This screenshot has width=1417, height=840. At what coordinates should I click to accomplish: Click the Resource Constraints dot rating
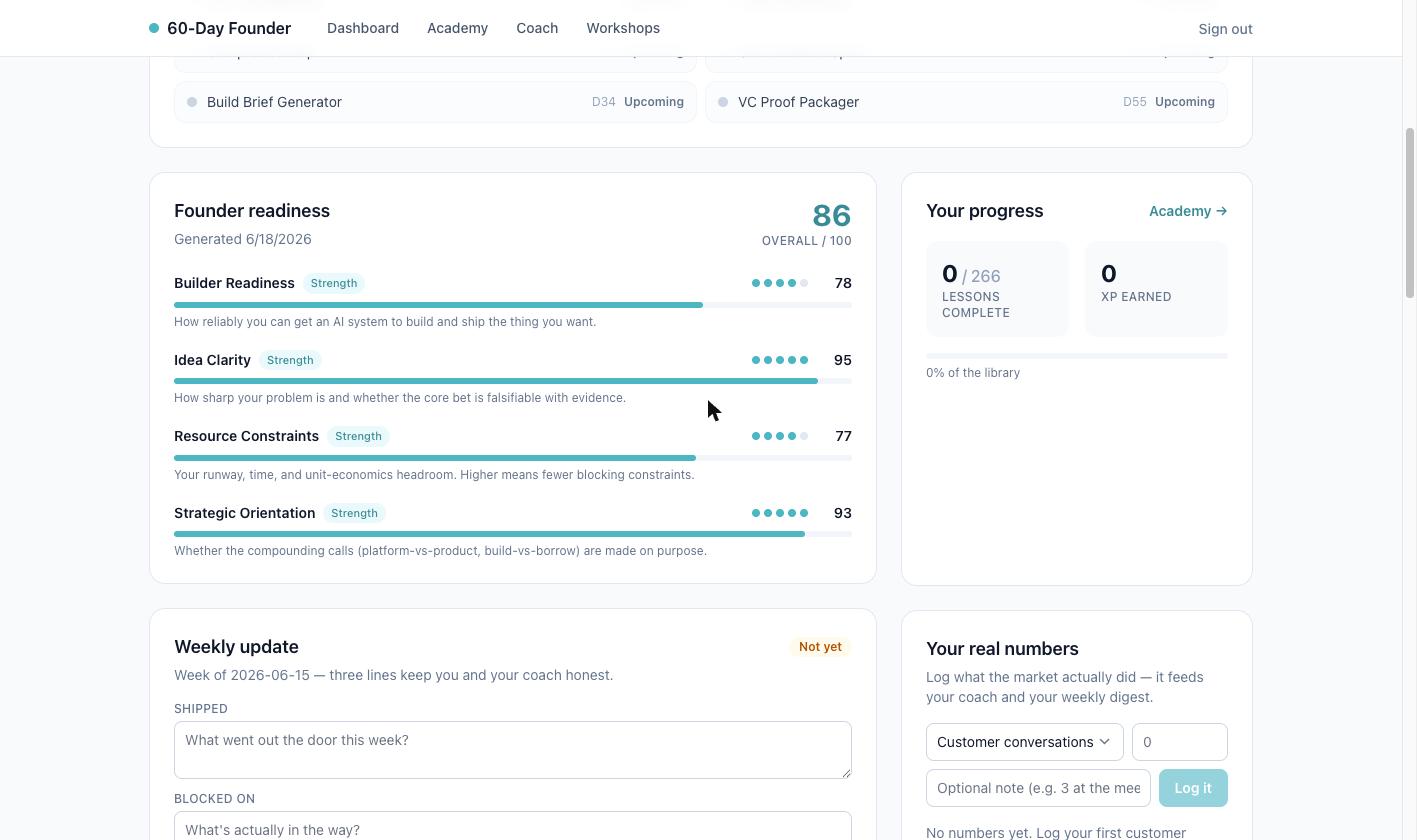click(780, 436)
